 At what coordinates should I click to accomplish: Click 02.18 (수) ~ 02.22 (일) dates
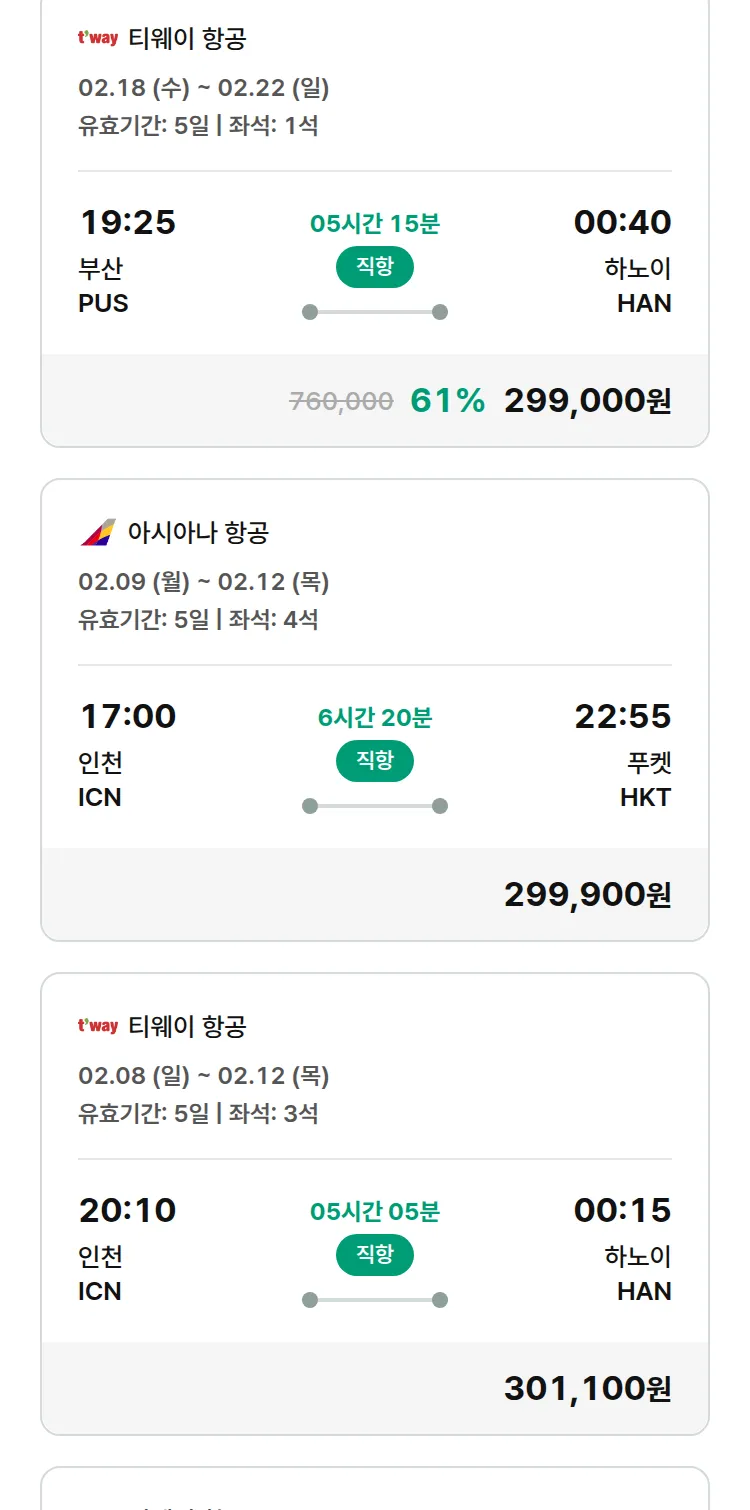[204, 88]
